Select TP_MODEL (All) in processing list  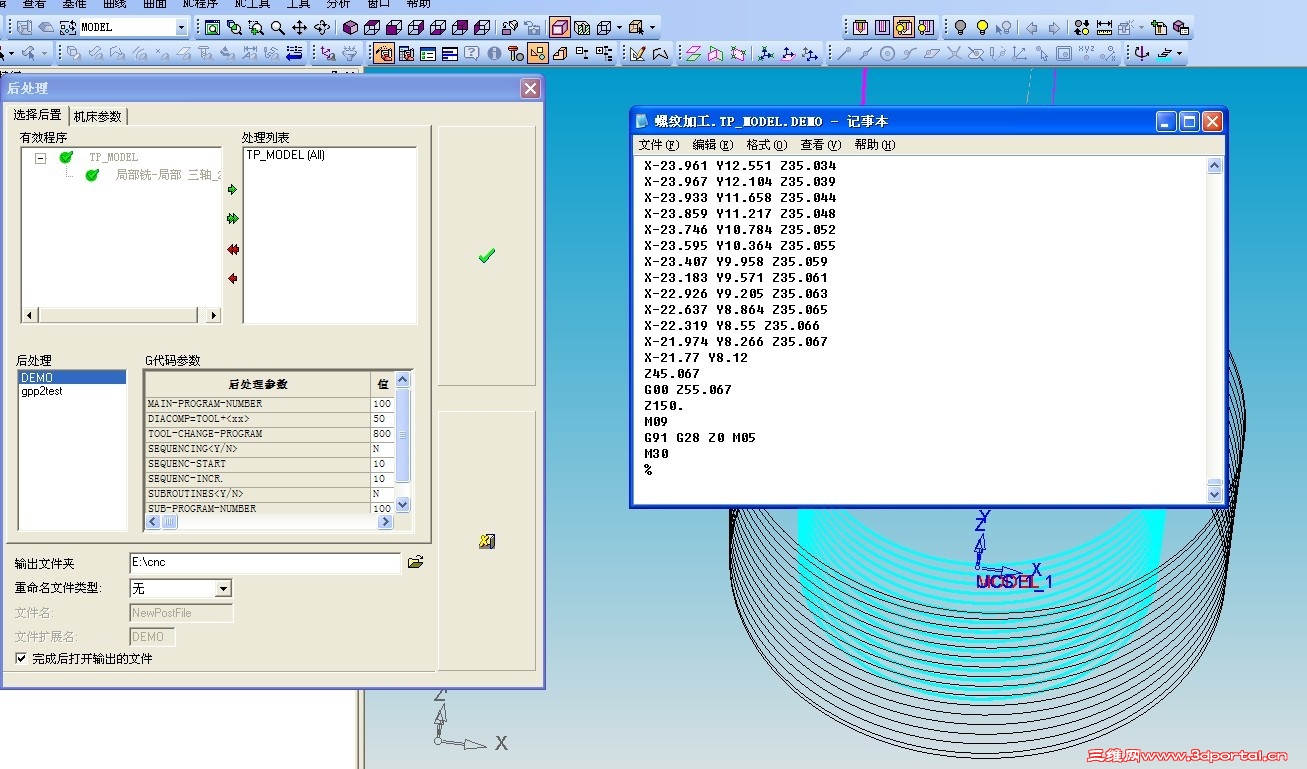tap(285, 155)
